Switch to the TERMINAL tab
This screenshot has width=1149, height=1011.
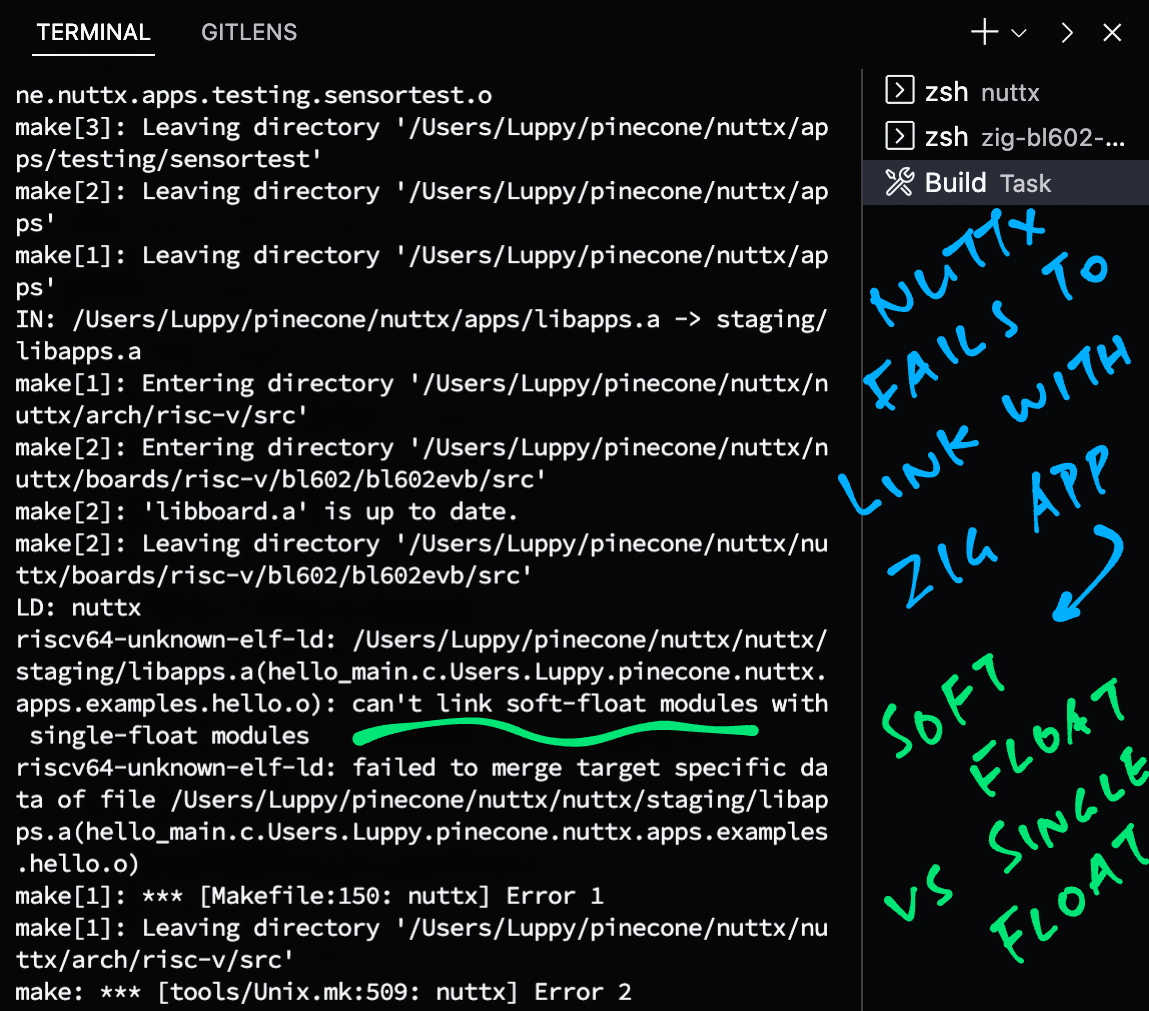pos(93,32)
